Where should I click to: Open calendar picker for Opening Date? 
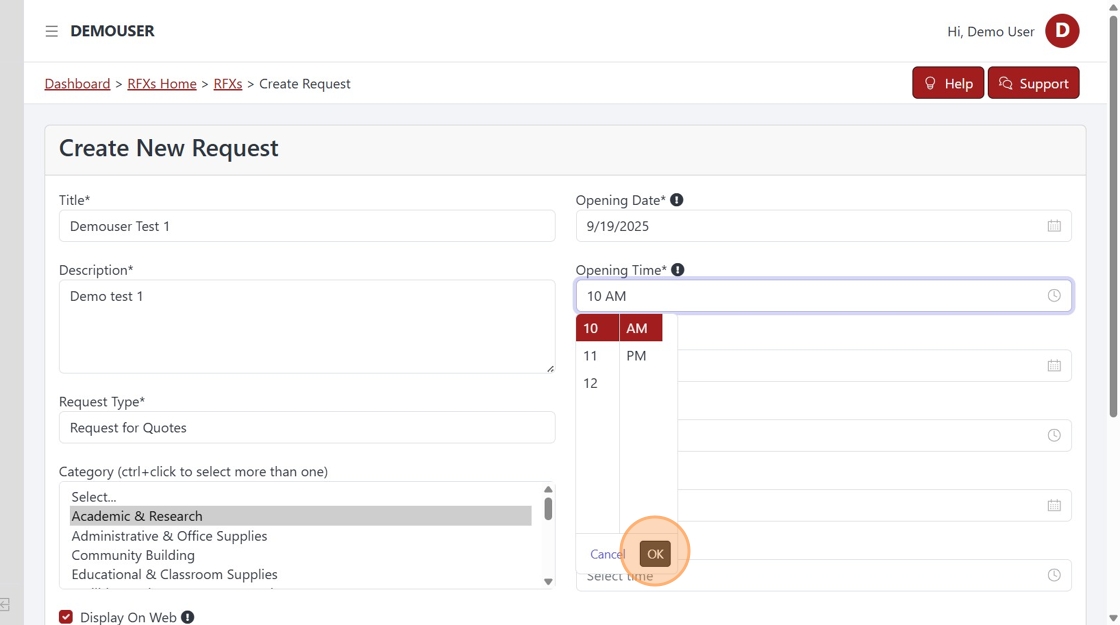point(1054,226)
